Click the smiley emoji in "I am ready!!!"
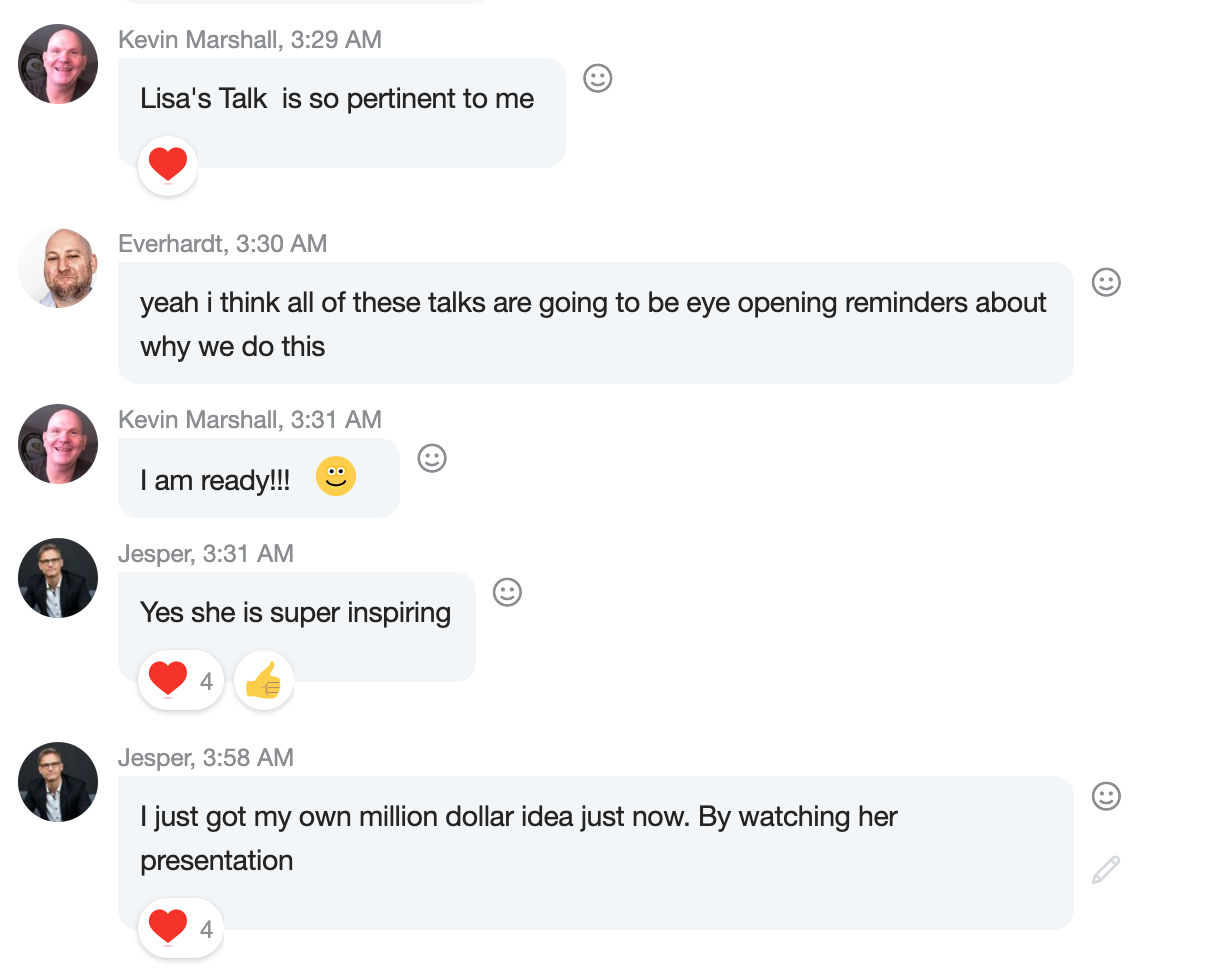 [336, 476]
